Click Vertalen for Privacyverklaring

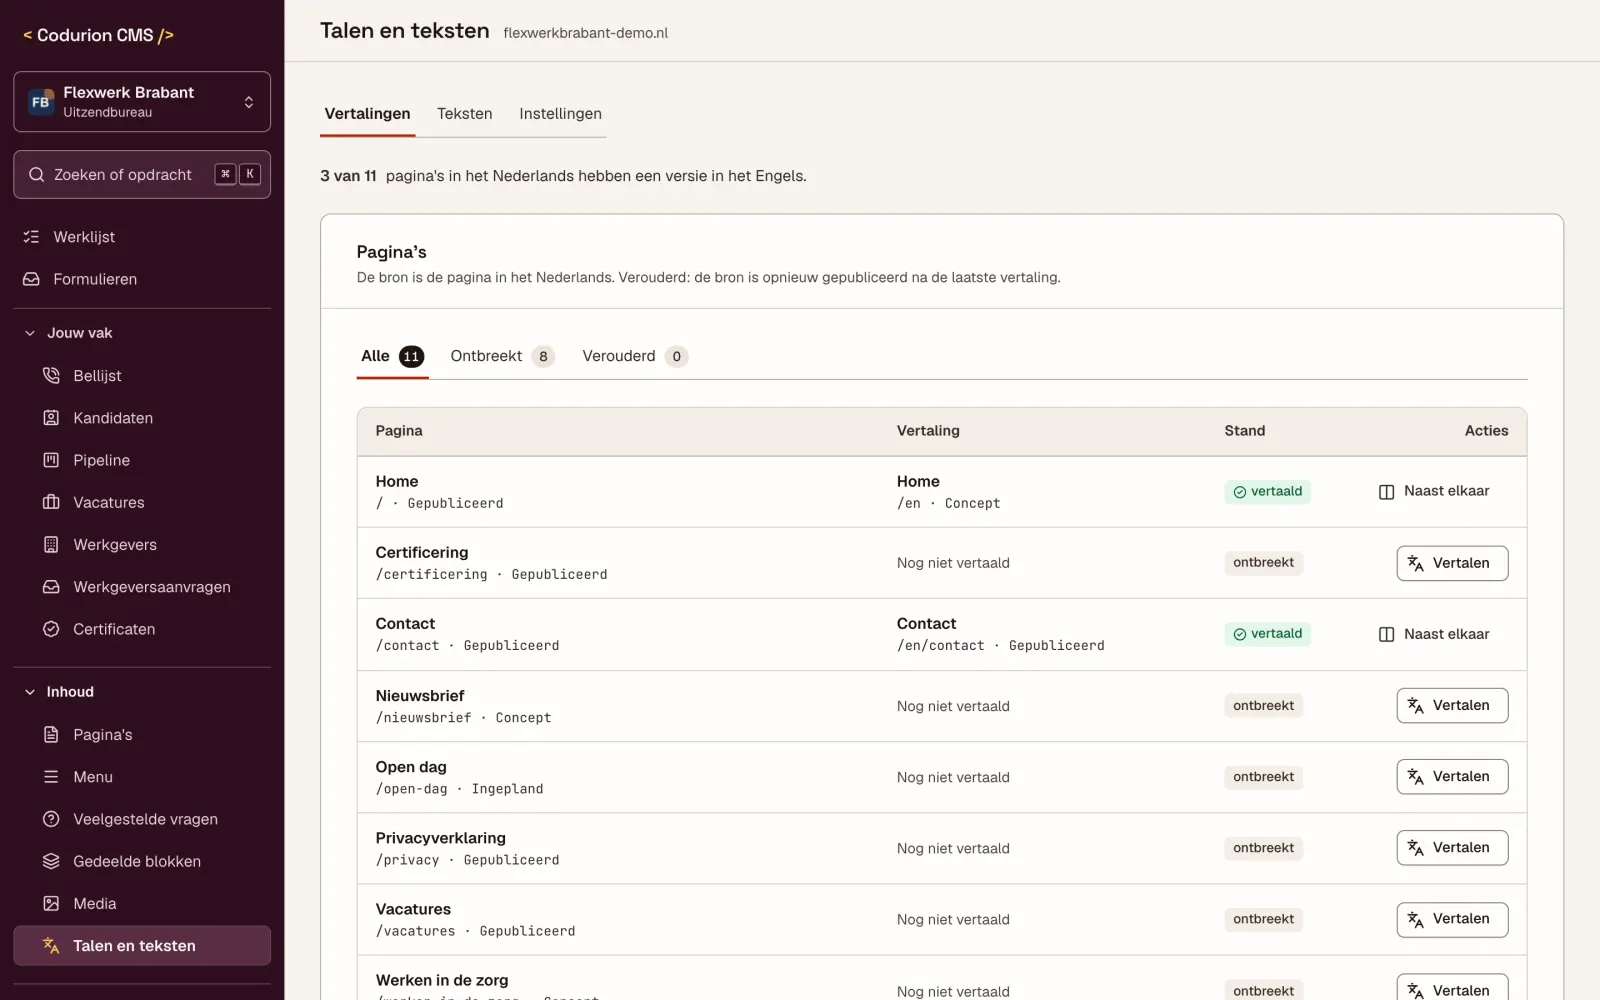(x=1452, y=848)
